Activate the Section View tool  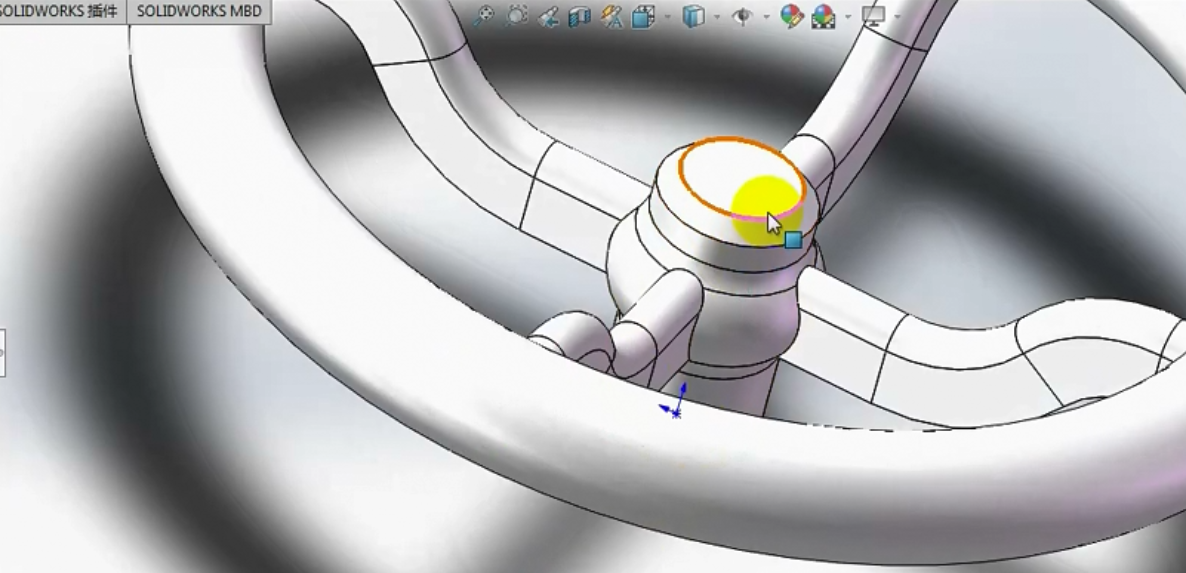pos(579,16)
